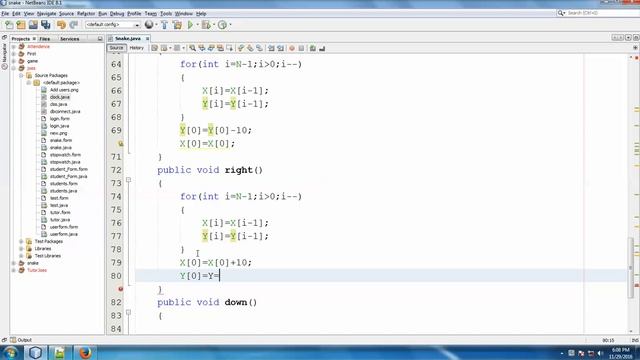Toggle the History view button
This screenshot has height=360, width=640.
pyautogui.click(x=137, y=48)
